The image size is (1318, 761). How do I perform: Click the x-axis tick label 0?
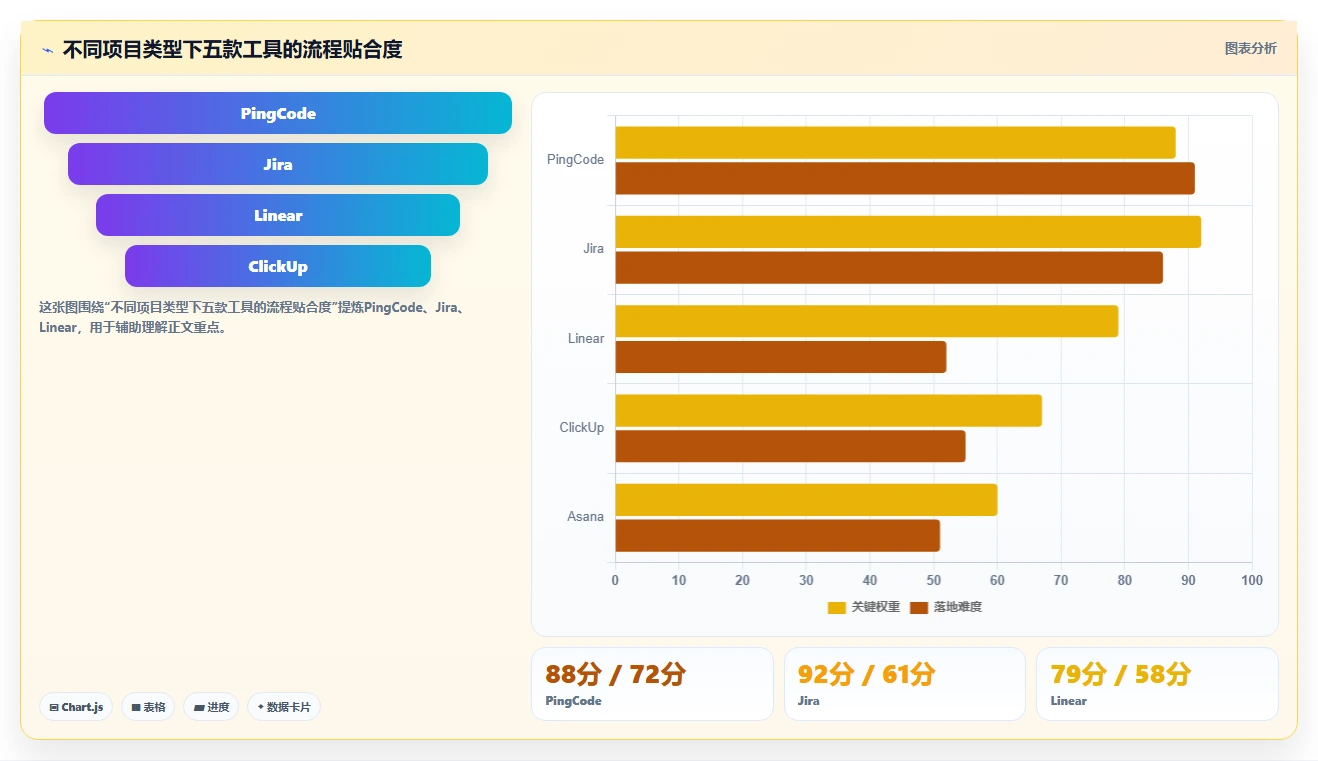[x=615, y=581]
